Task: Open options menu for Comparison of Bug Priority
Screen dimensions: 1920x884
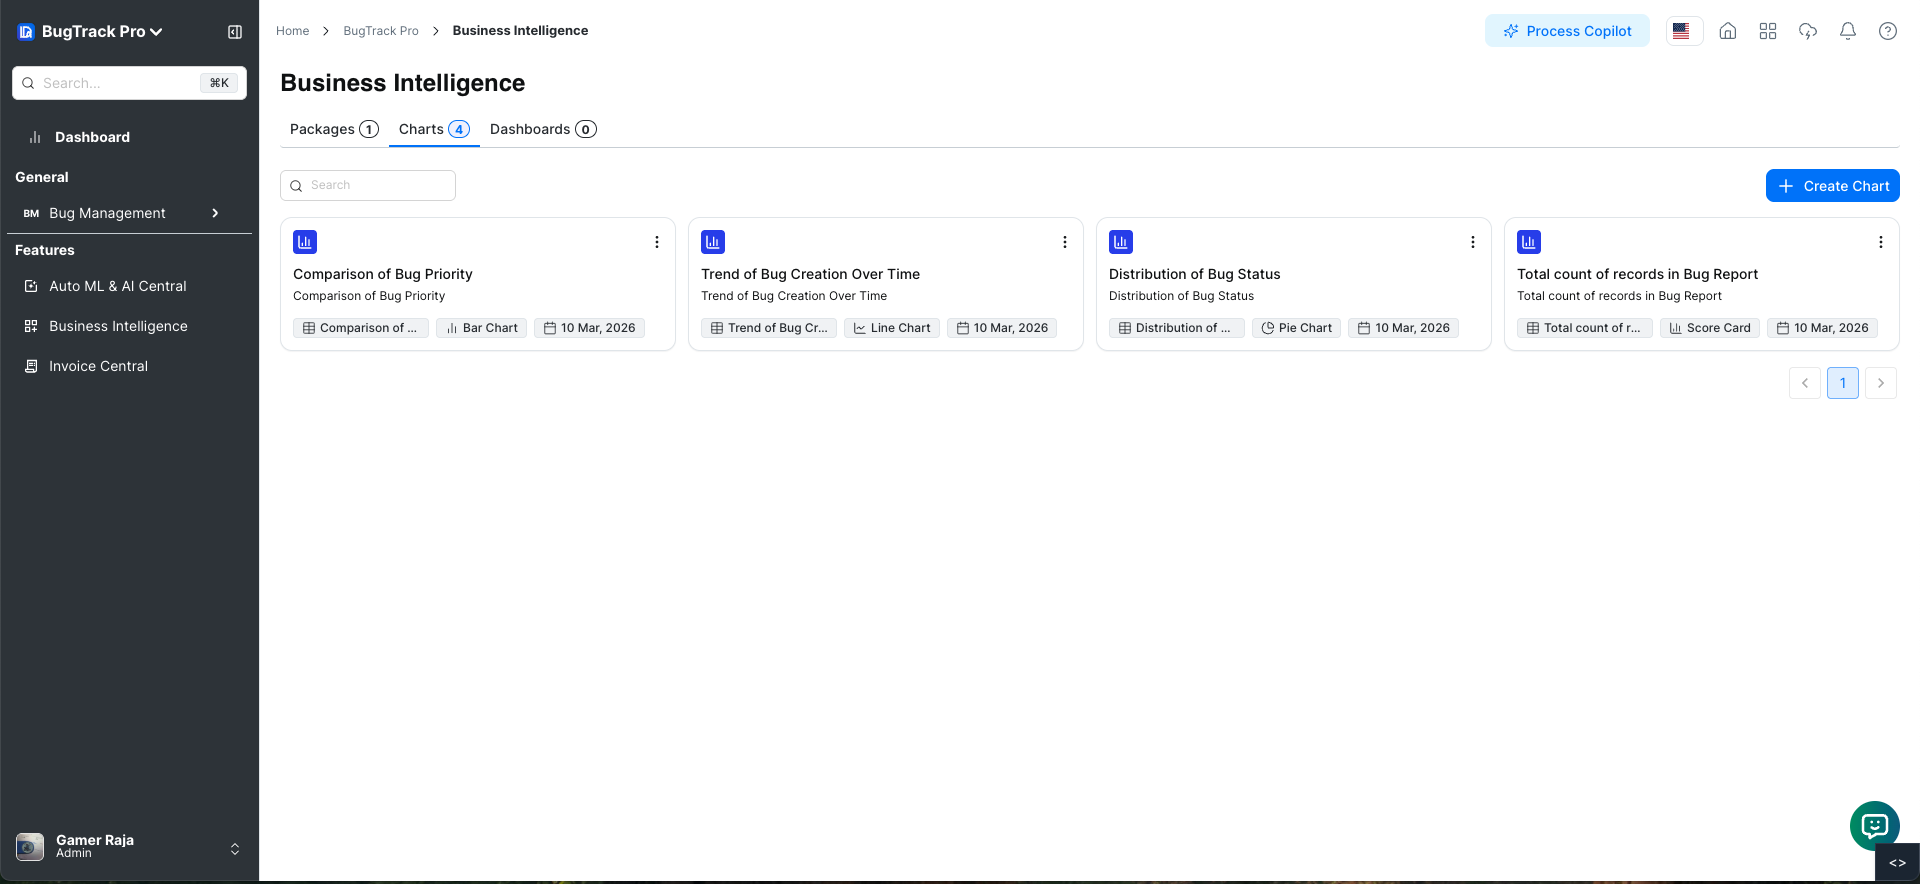Action: (657, 242)
